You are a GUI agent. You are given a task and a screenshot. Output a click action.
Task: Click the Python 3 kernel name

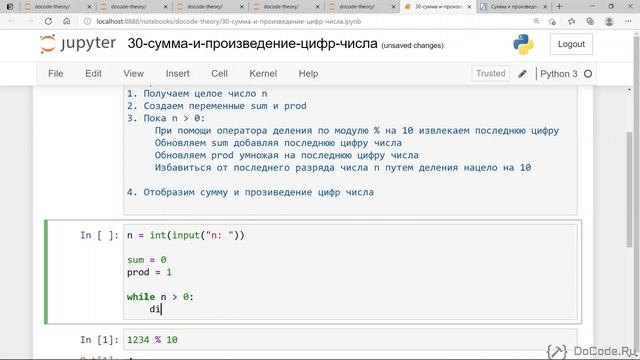tap(558, 74)
